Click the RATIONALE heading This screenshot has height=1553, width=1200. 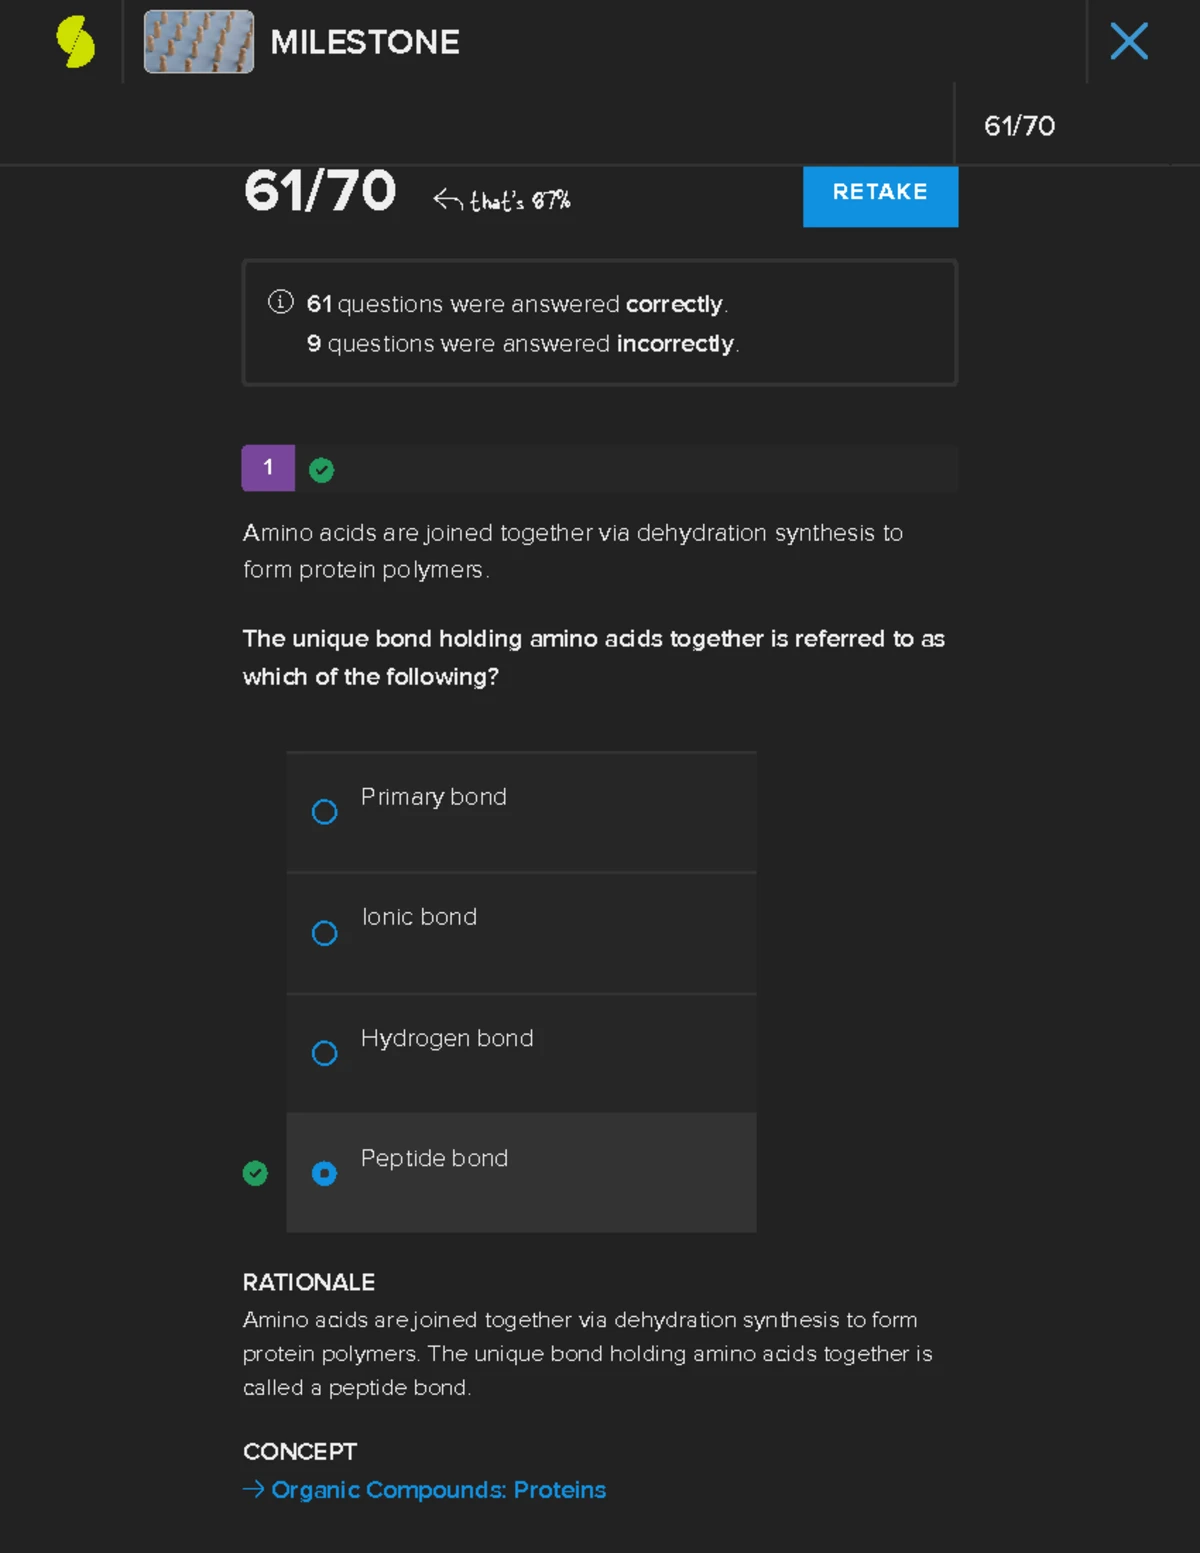pyautogui.click(x=309, y=1282)
